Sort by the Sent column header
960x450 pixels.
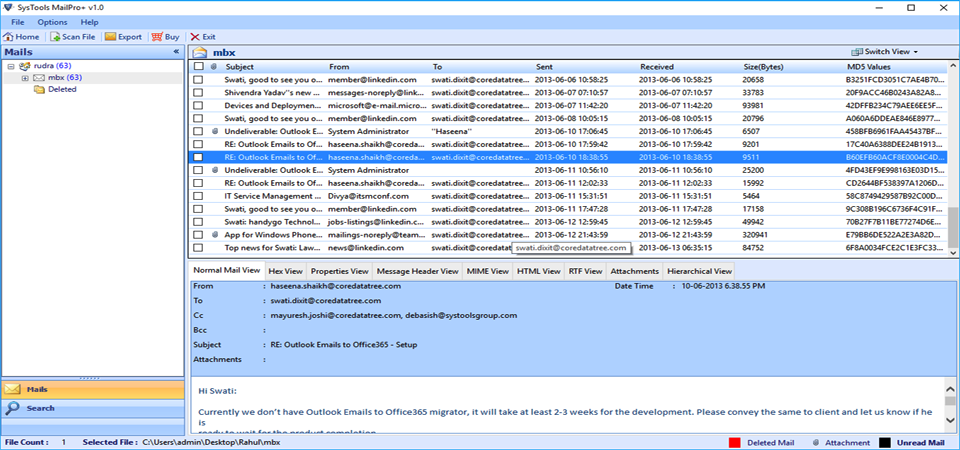[x=545, y=67]
